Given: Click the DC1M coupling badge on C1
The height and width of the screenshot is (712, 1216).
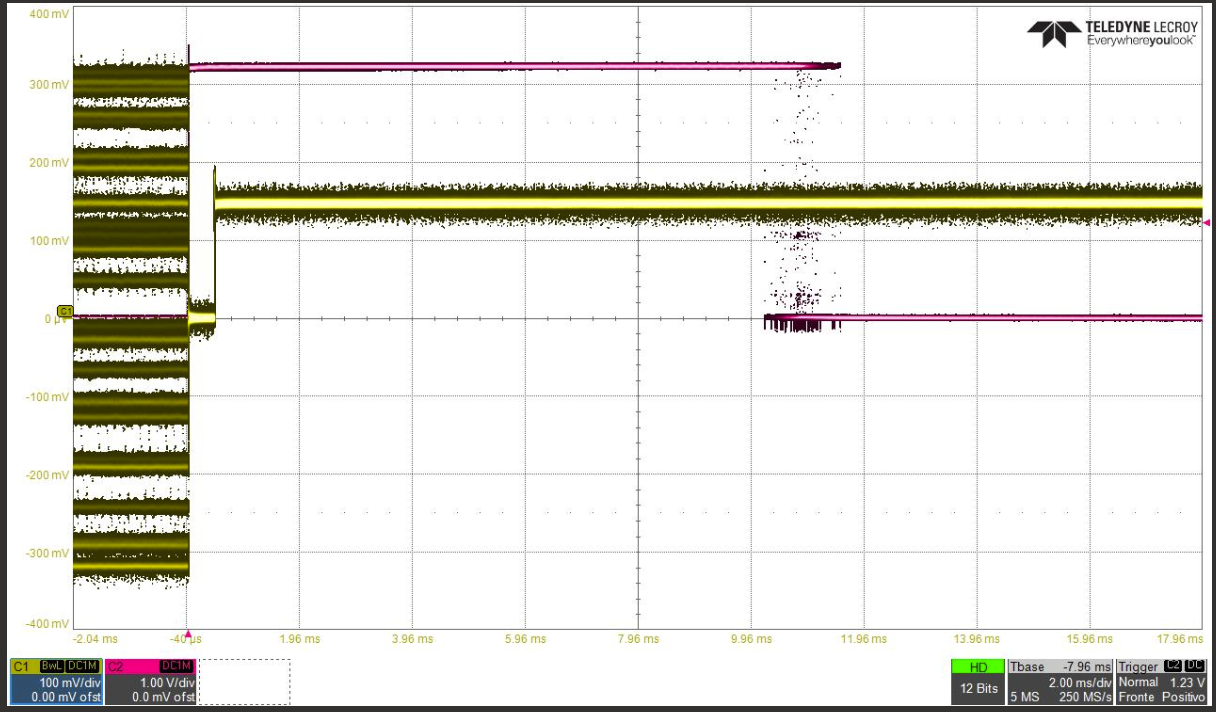Looking at the screenshot, I should [83, 666].
